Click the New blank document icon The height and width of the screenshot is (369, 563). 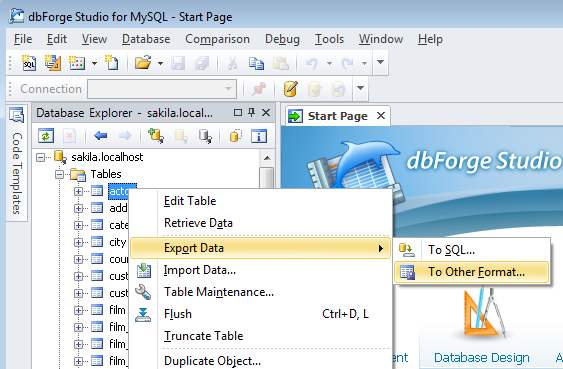coord(112,63)
